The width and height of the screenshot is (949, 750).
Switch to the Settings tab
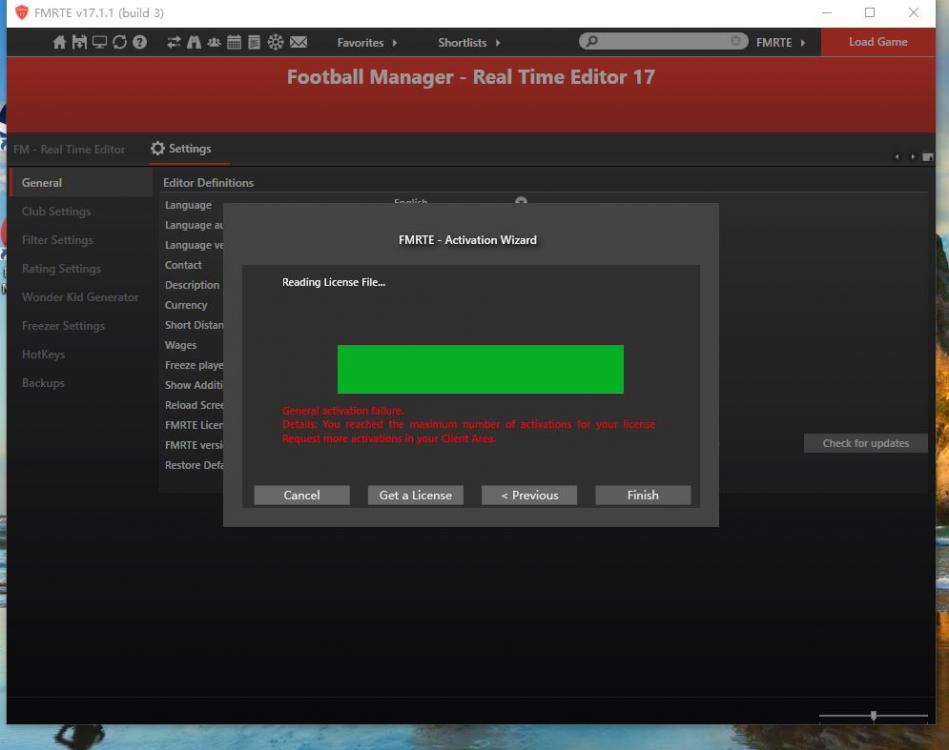coord(181,149)
